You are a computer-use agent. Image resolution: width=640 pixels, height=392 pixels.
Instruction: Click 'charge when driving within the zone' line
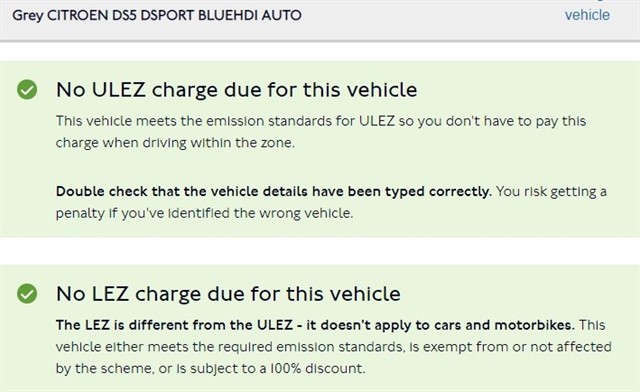[x=175, y=143]
